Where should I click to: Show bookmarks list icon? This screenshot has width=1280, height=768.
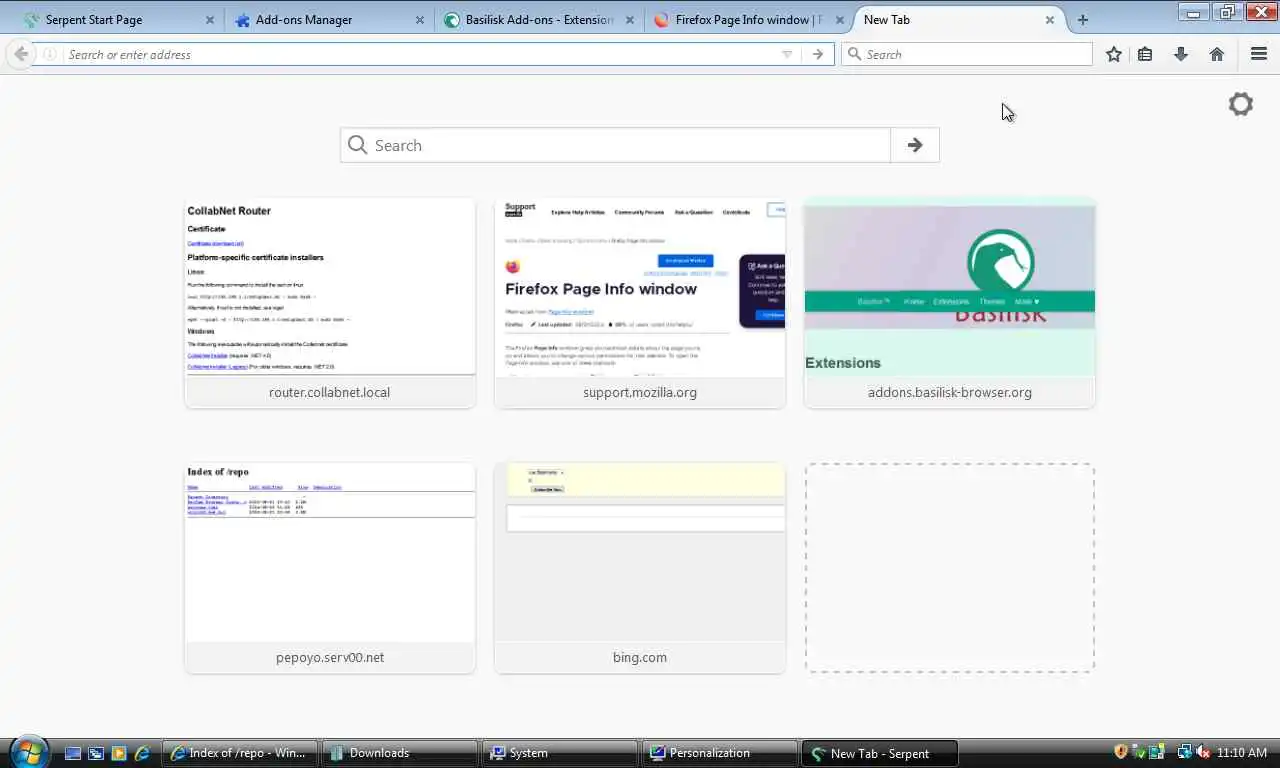[1145, 54]
